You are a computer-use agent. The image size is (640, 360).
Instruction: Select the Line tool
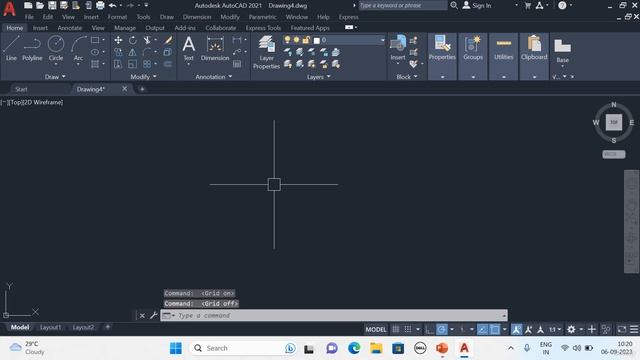tap(11, 48)
